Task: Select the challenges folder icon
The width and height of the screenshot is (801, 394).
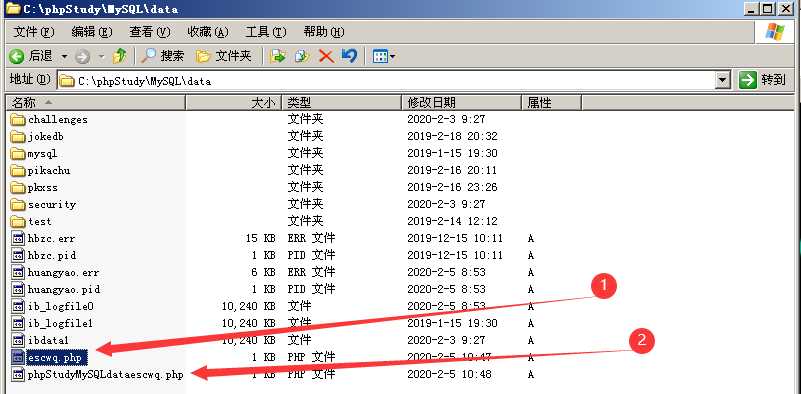Action: (x=18, y=120)
